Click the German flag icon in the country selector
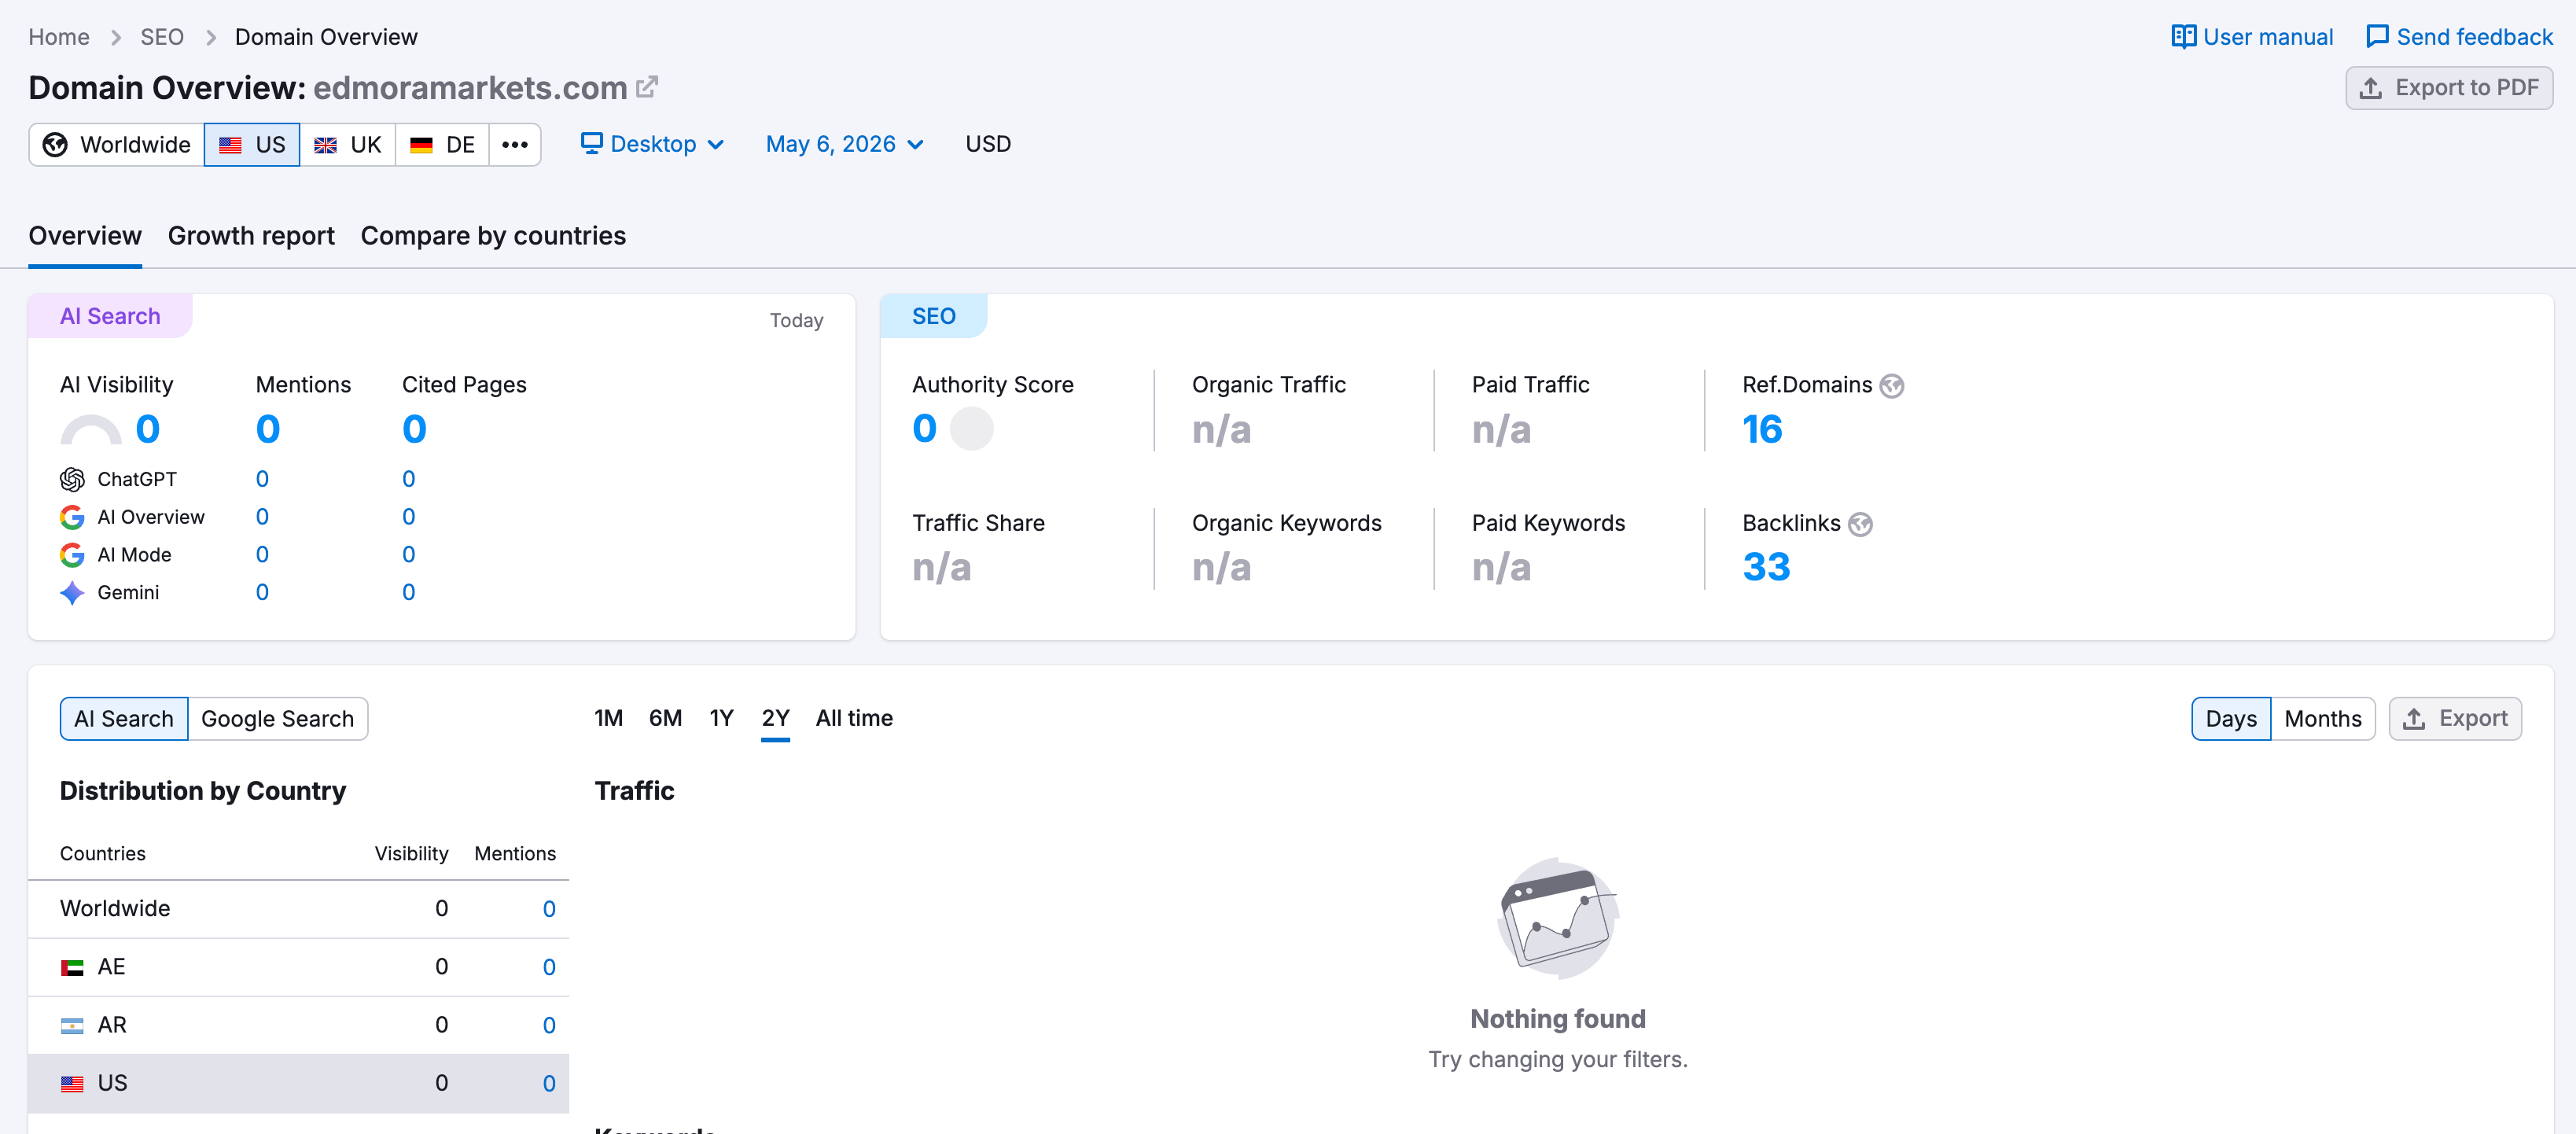Viewport: 2576px width, 1134px height. click(x=421, y=145)
